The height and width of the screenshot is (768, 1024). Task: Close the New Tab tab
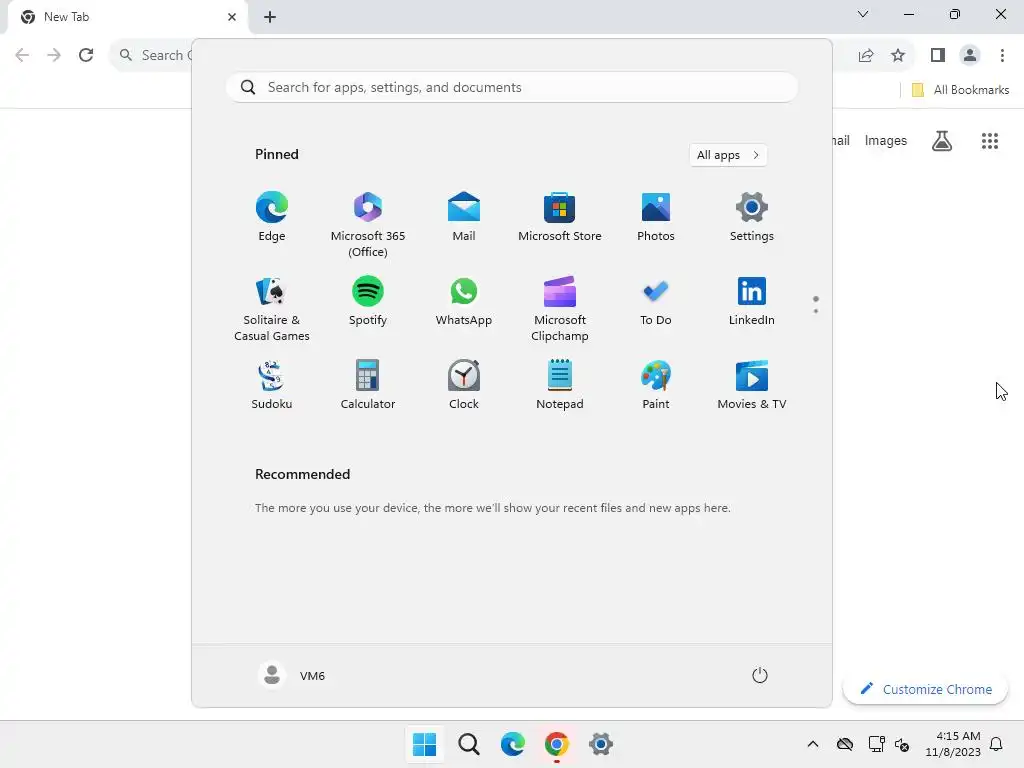coord(232,17)
